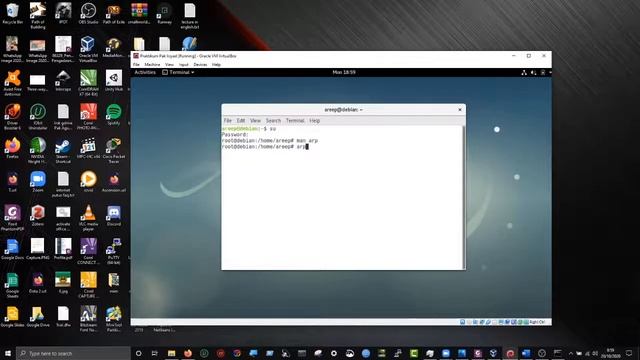
Task: Open the Profile.pdf file icon
Action: [63, 249]
